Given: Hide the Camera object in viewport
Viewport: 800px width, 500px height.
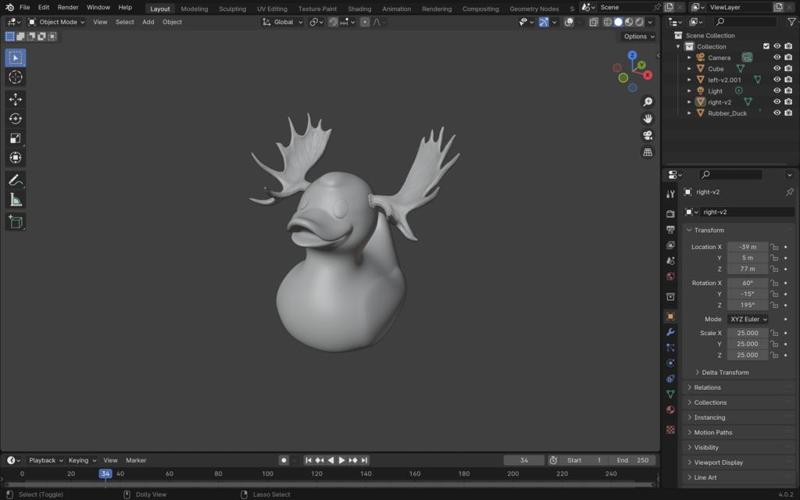Looking at the screenshot, I should pyautogui.click(x=777, y=57).
